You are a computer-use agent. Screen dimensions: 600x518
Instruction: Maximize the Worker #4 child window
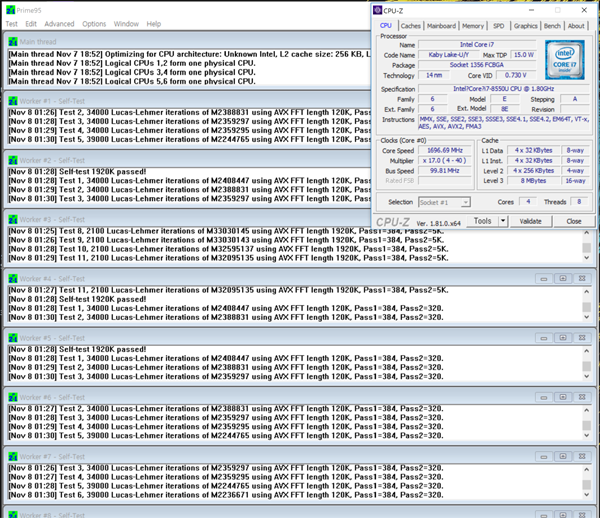(x=563, y=279)
